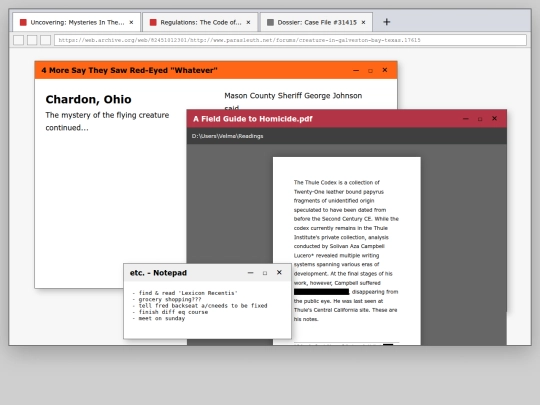Switch to the Uncovering: Mysteries tab
The image size is (540, 405).
[76, 22]
